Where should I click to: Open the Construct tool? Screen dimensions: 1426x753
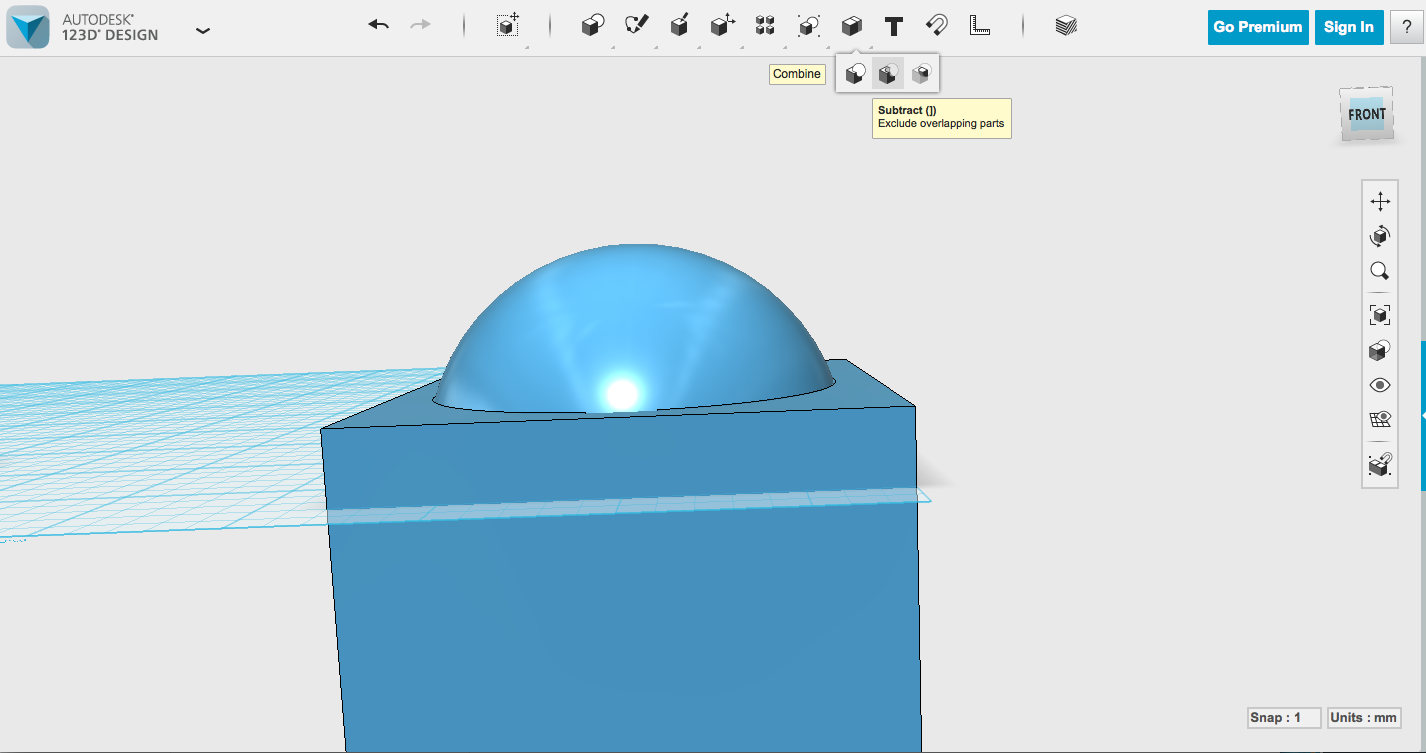tap(679, 25)
